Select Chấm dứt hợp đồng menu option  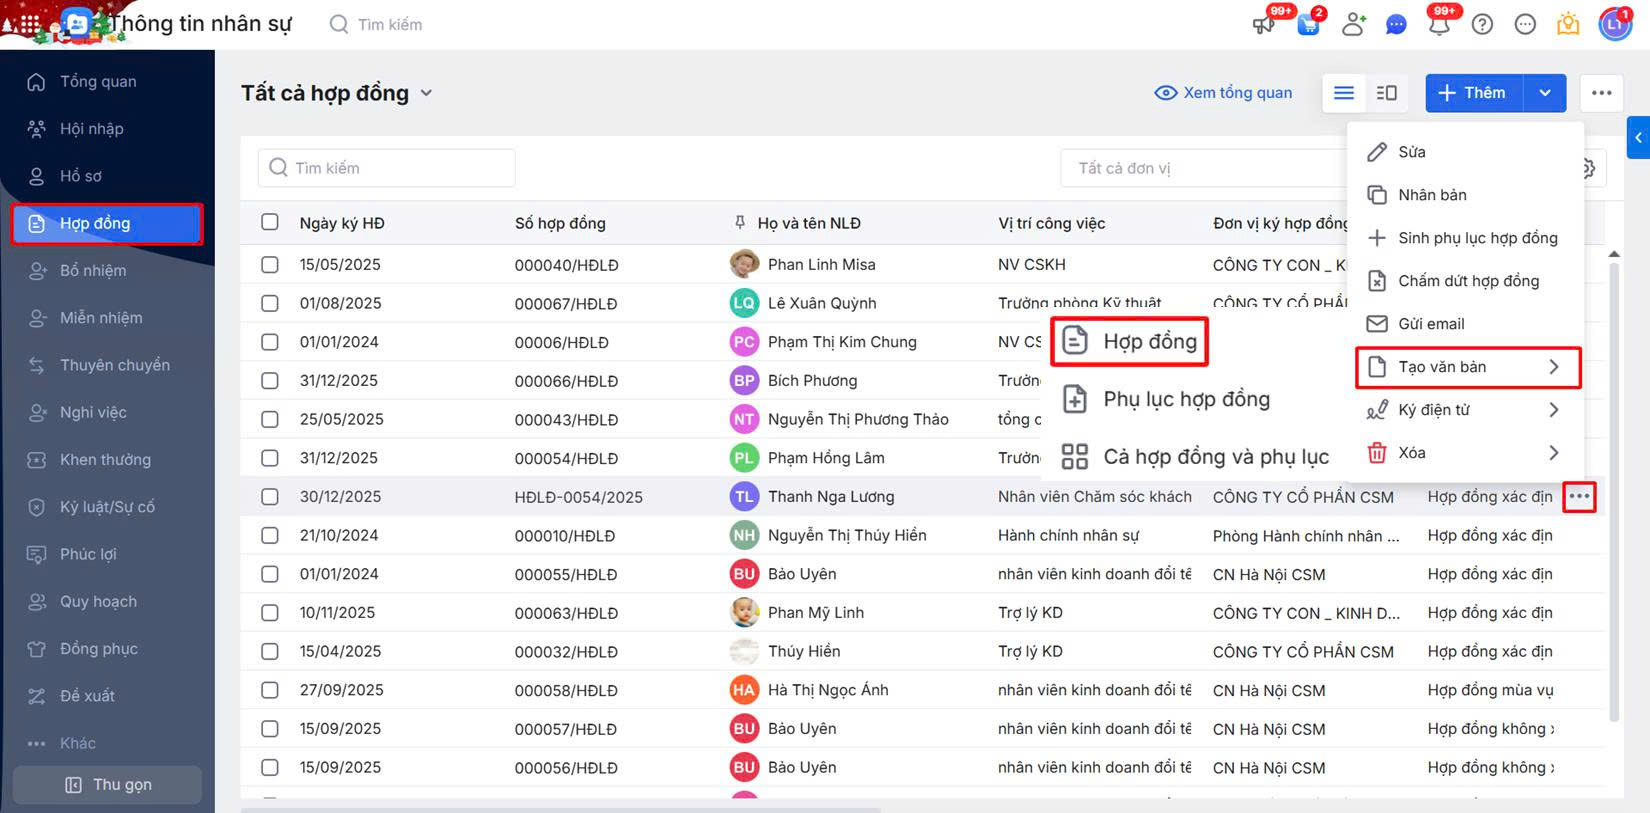coord(1467,281)
